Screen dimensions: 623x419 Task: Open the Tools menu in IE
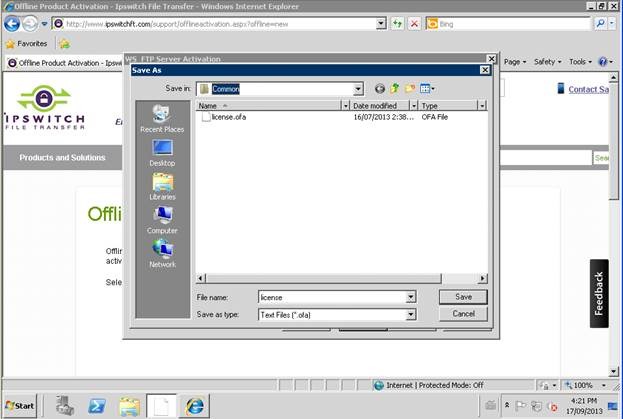coord(580,62)
